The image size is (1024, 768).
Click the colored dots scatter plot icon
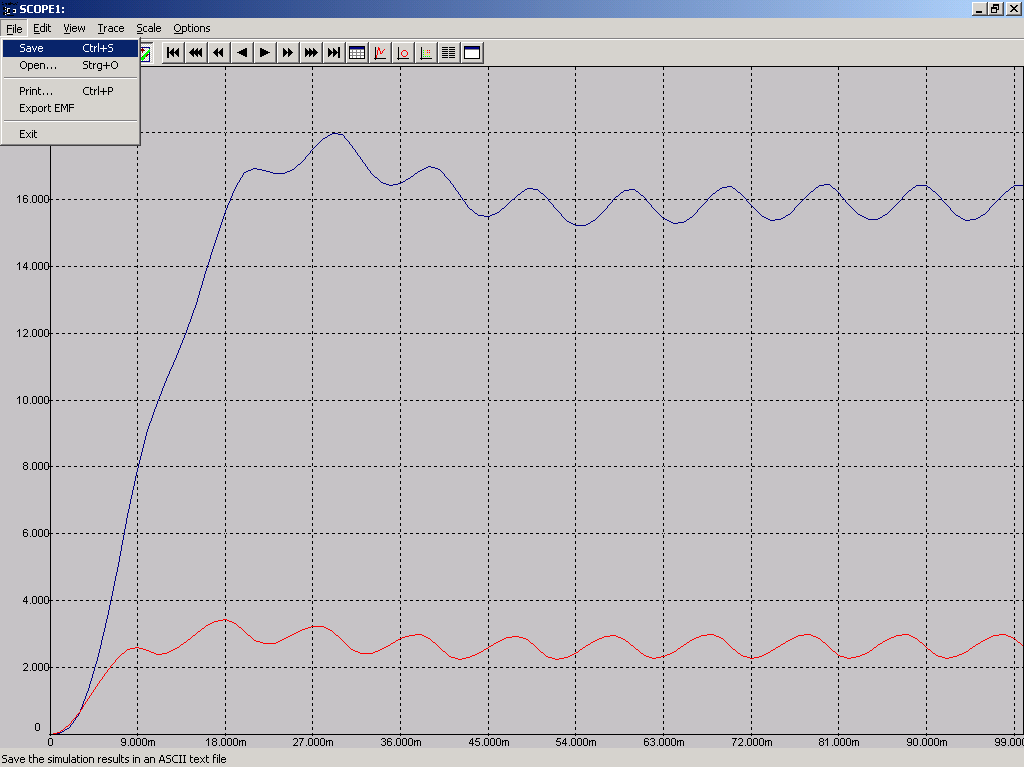pyautogui.click(x=426, y=53)
